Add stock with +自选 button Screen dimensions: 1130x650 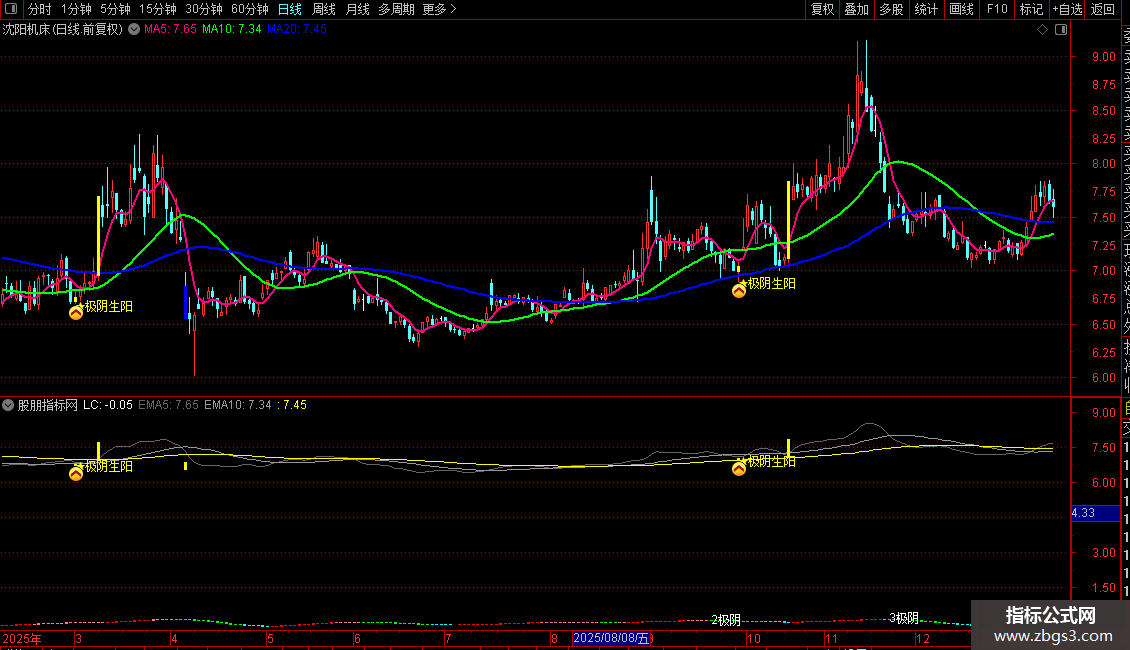[1067, 9]
